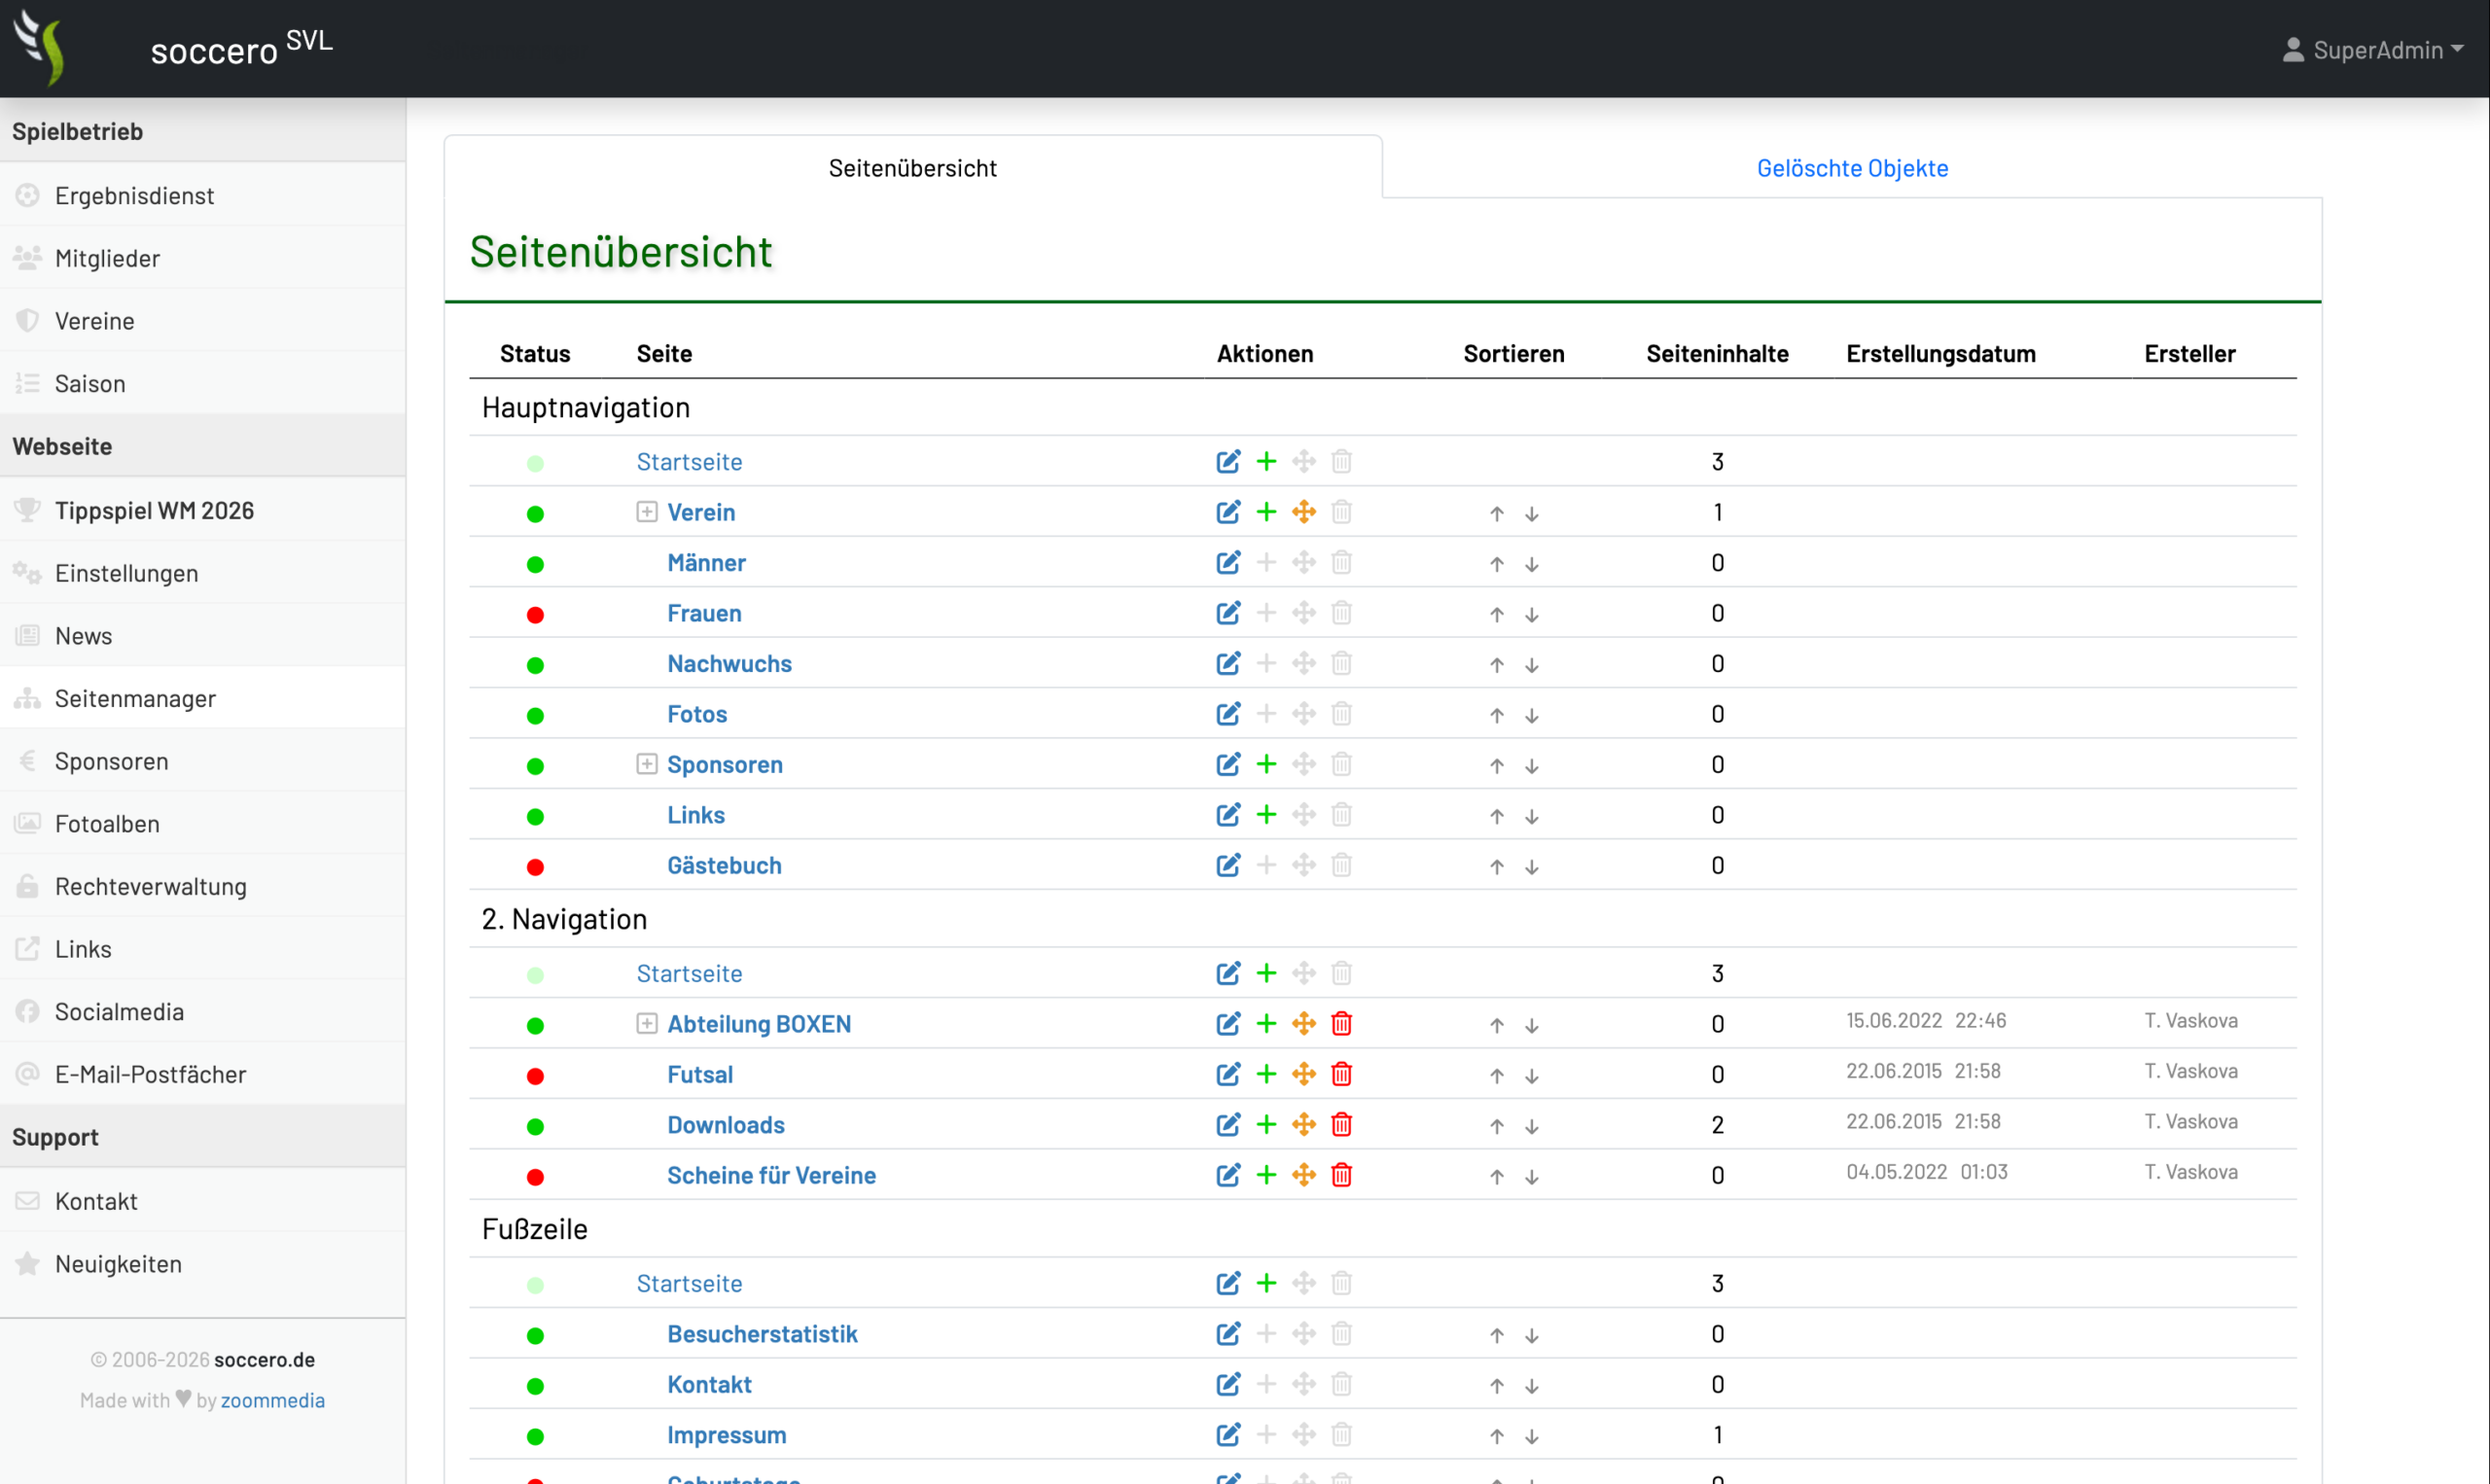The height and width of the screenshot is (1484, 2490).
Task: Toggle red status dot of Gästebuch
Action: point(535,868)
